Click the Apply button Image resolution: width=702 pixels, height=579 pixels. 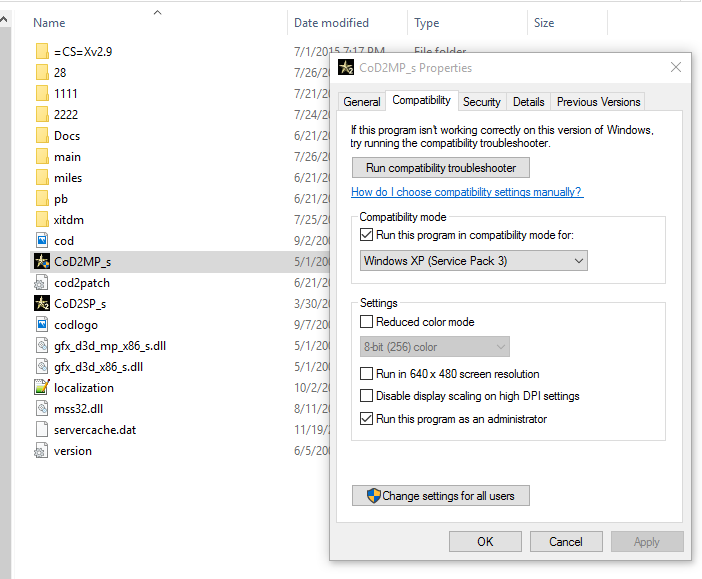(x=647, y=542)
